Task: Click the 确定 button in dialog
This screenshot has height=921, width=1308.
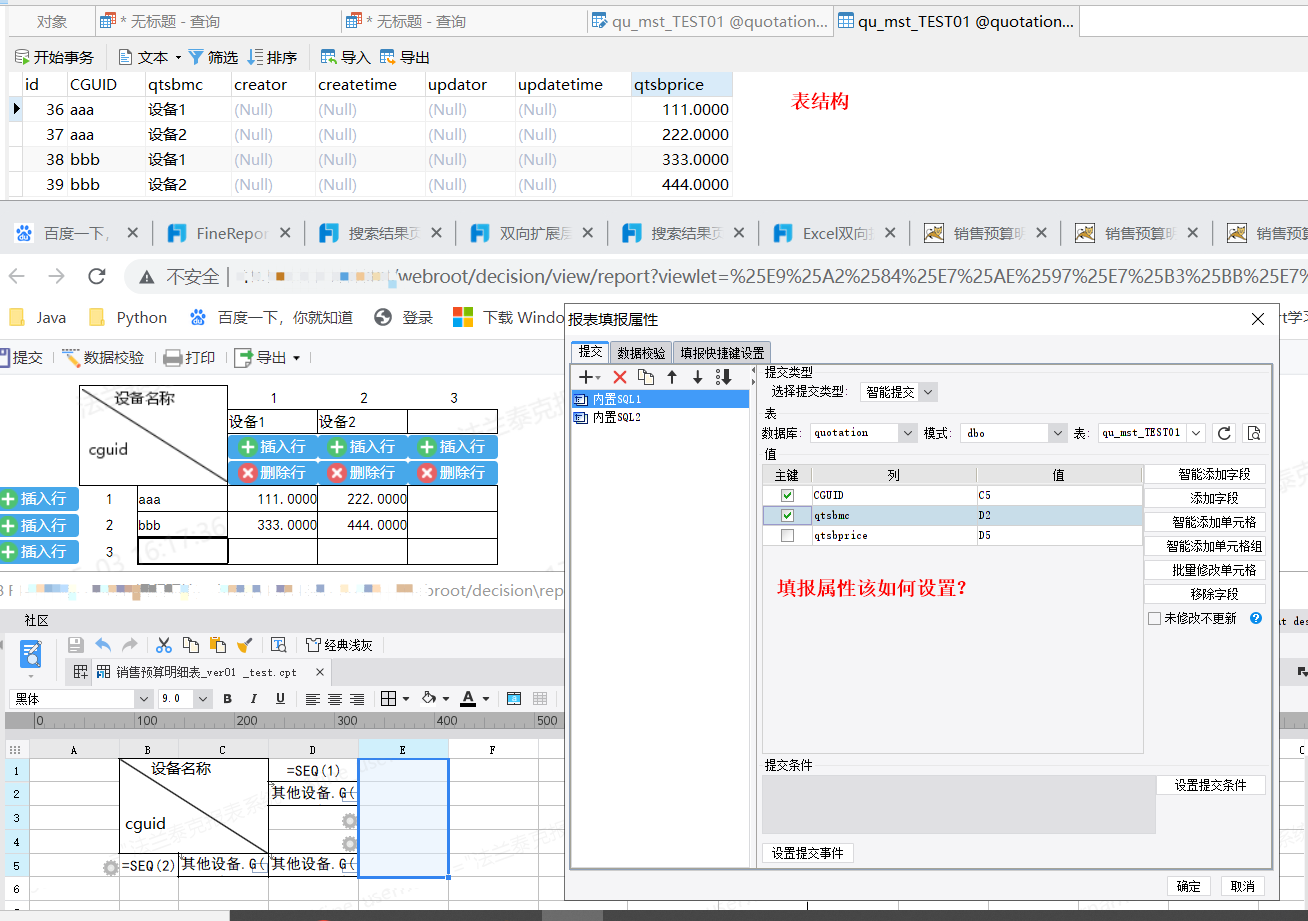Action: coord(1188,886)
